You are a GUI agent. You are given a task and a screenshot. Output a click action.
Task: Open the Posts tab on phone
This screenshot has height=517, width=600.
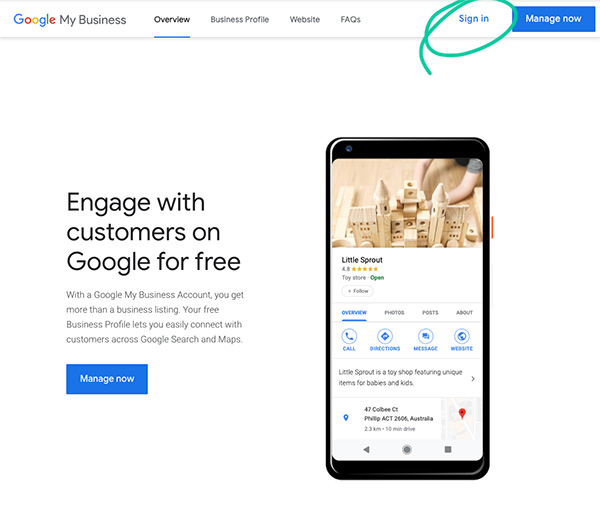coord(430,313)
